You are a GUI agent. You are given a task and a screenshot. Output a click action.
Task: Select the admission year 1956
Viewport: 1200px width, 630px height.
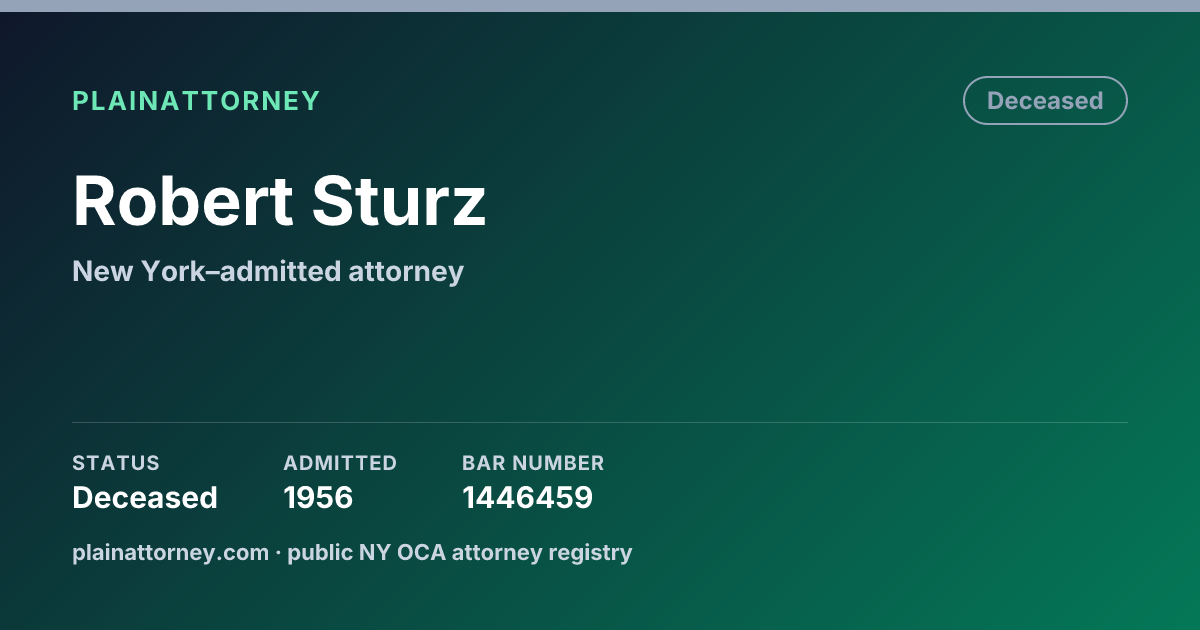[318, 497]
